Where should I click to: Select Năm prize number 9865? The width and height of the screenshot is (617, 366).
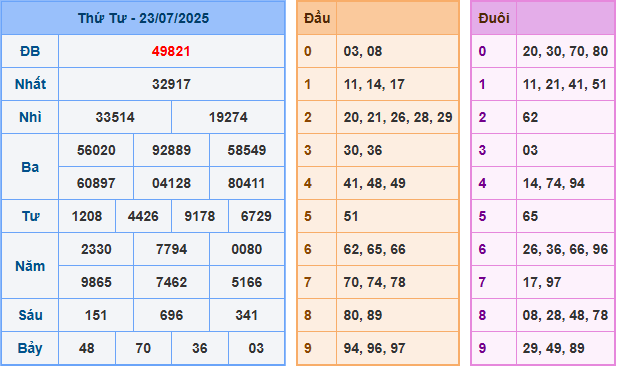(x=96, y=283)
